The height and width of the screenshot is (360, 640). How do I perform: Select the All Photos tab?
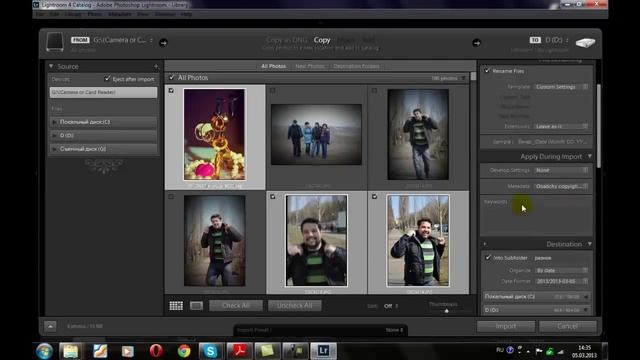[273, 66]
